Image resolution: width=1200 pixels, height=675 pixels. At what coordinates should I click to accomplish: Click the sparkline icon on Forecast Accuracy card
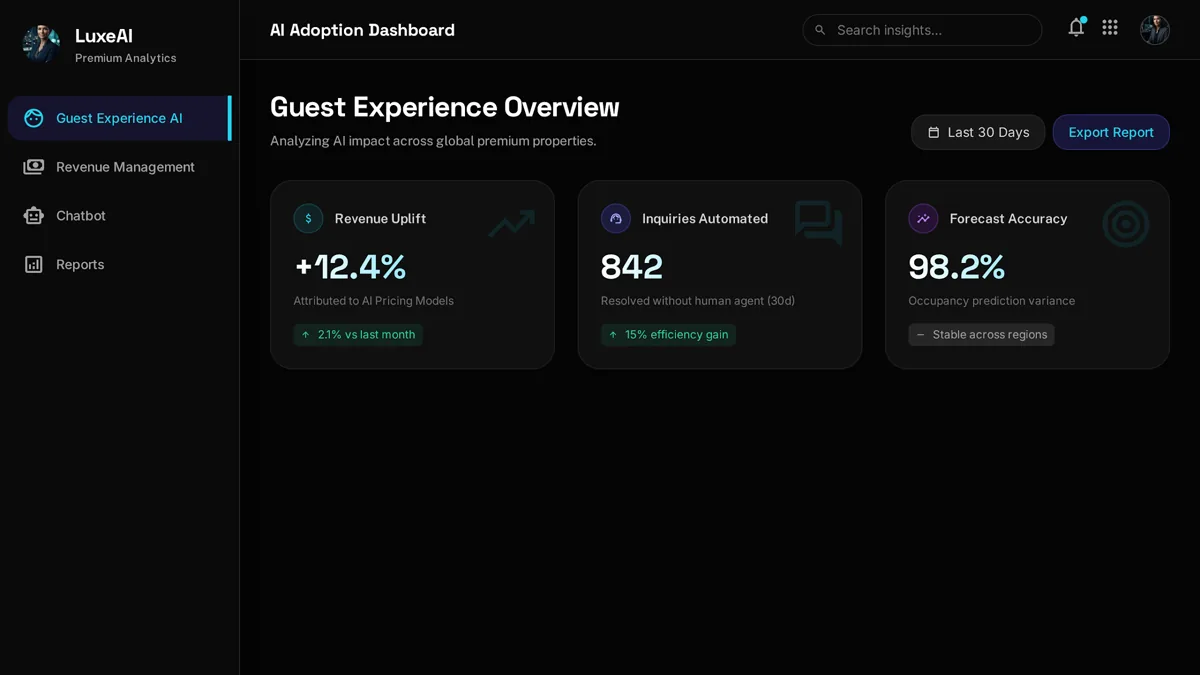click(x=923, y=219)
